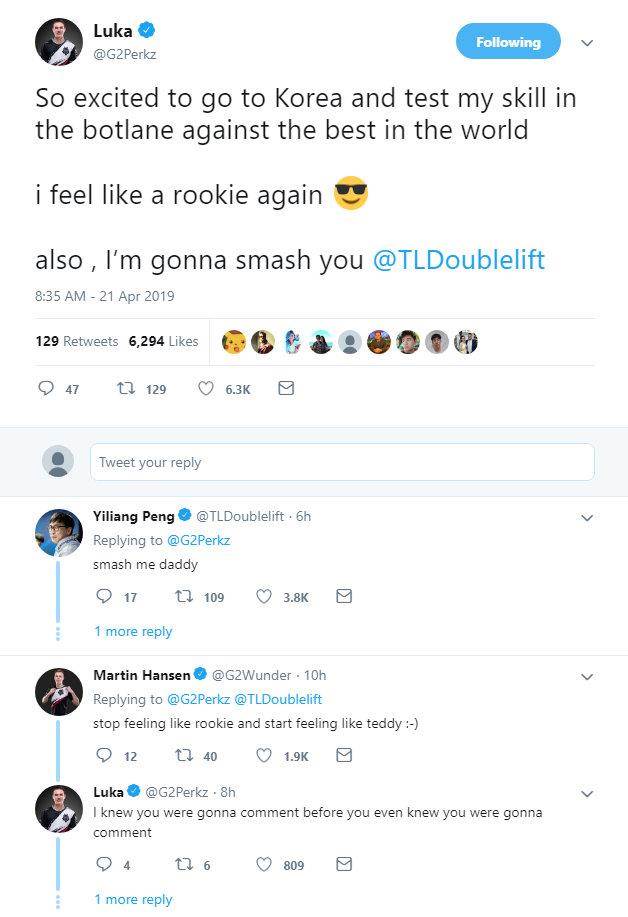Reply to Martin Hansen's tweet

point(103,756)
